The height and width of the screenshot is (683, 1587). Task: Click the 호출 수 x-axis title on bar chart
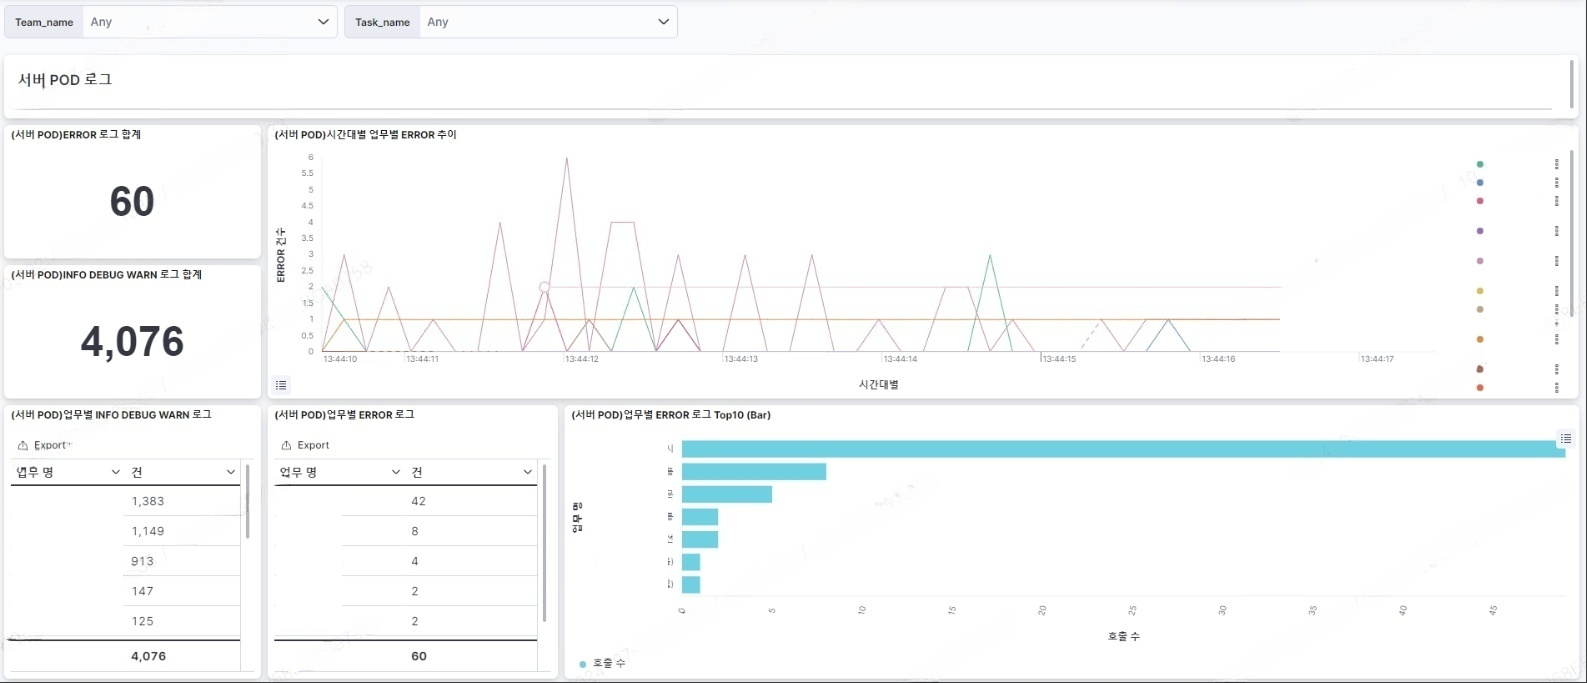1123,636
